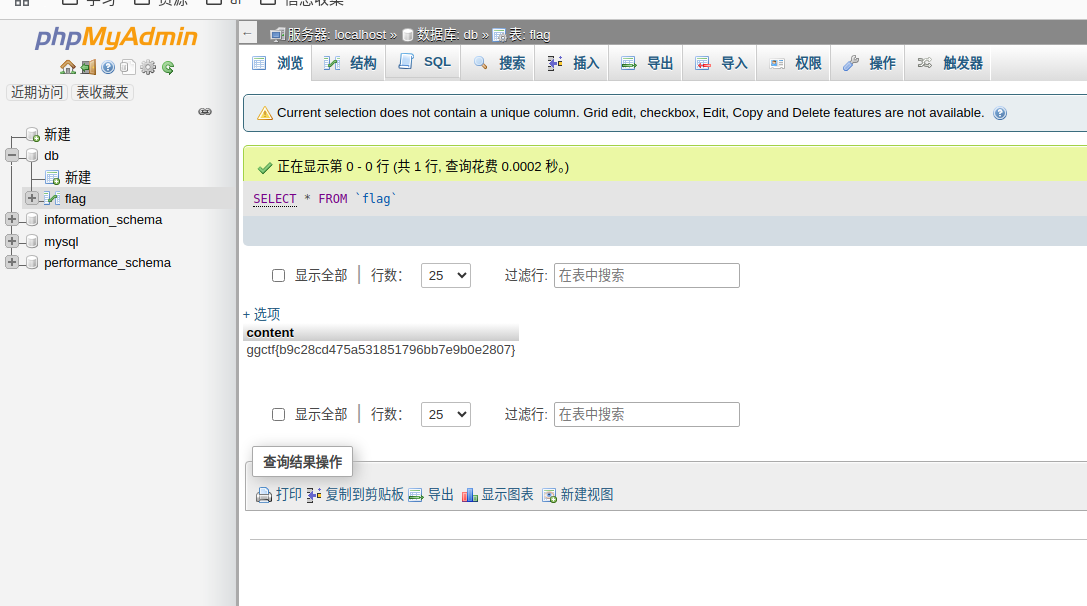Click the display chart icon
Image resolution: width=1087 pixels, height=606 pixels.
point(469,495)
